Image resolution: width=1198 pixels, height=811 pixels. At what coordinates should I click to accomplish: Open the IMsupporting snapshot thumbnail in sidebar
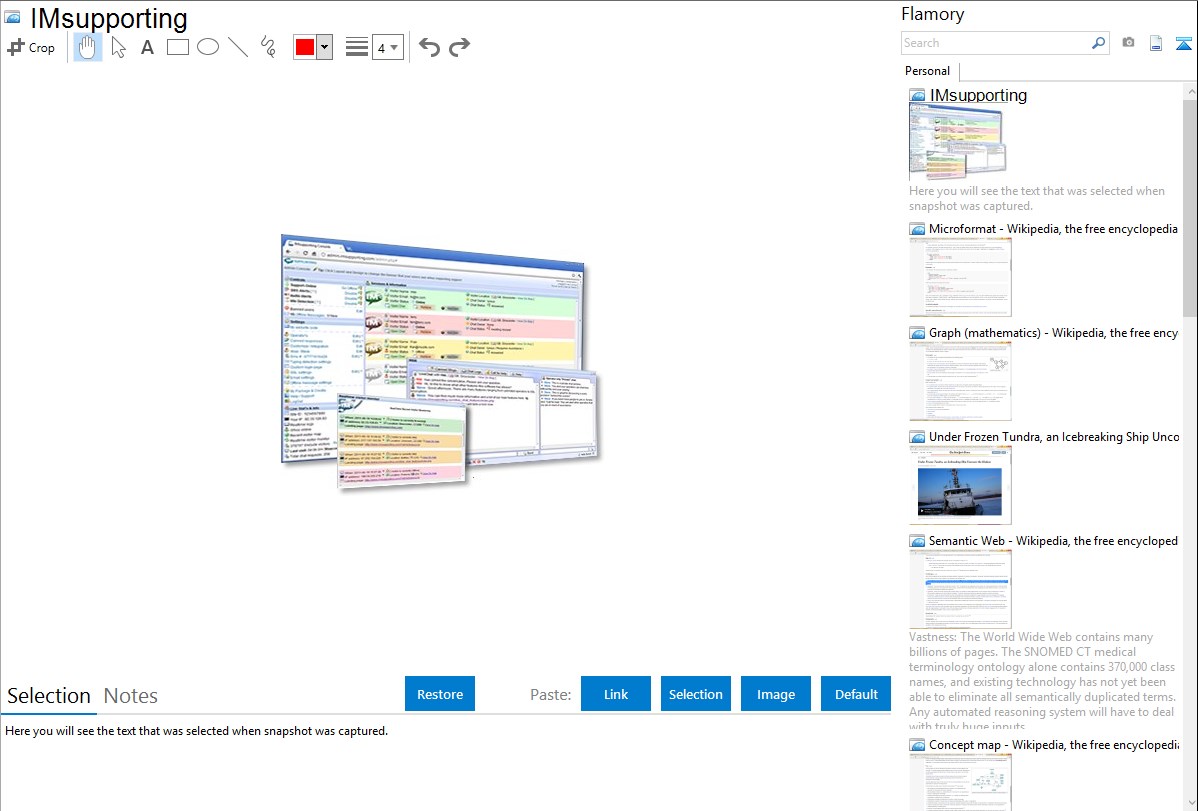point(958,142)
